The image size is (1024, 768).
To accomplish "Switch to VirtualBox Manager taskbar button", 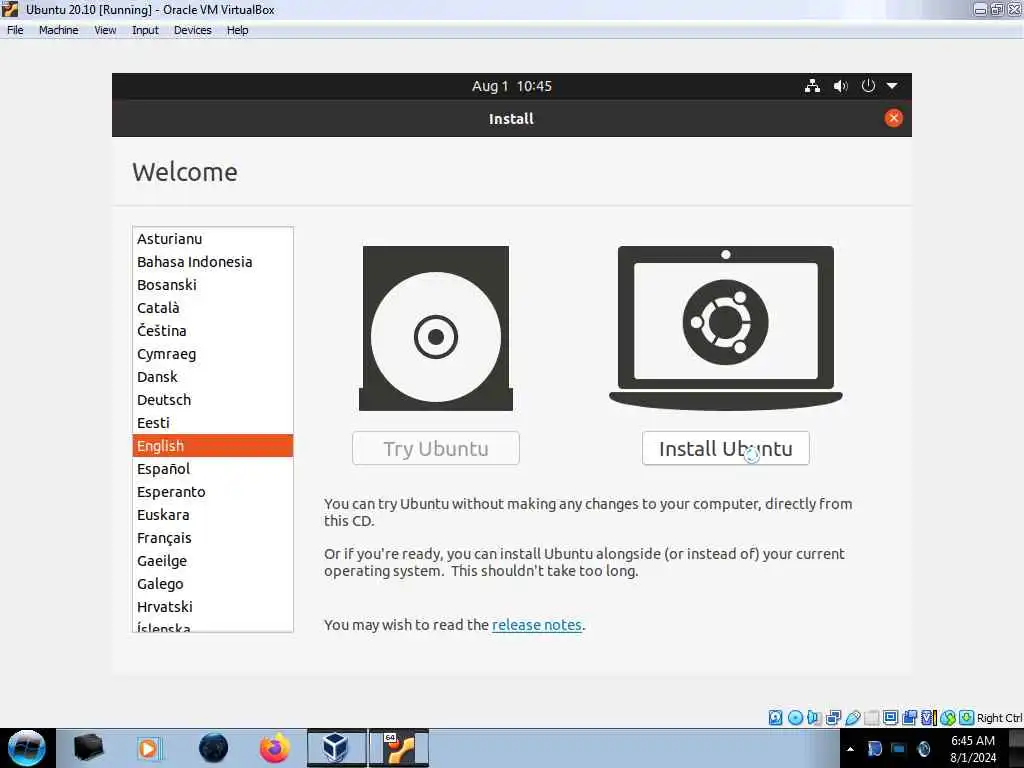I will [336, 748].
